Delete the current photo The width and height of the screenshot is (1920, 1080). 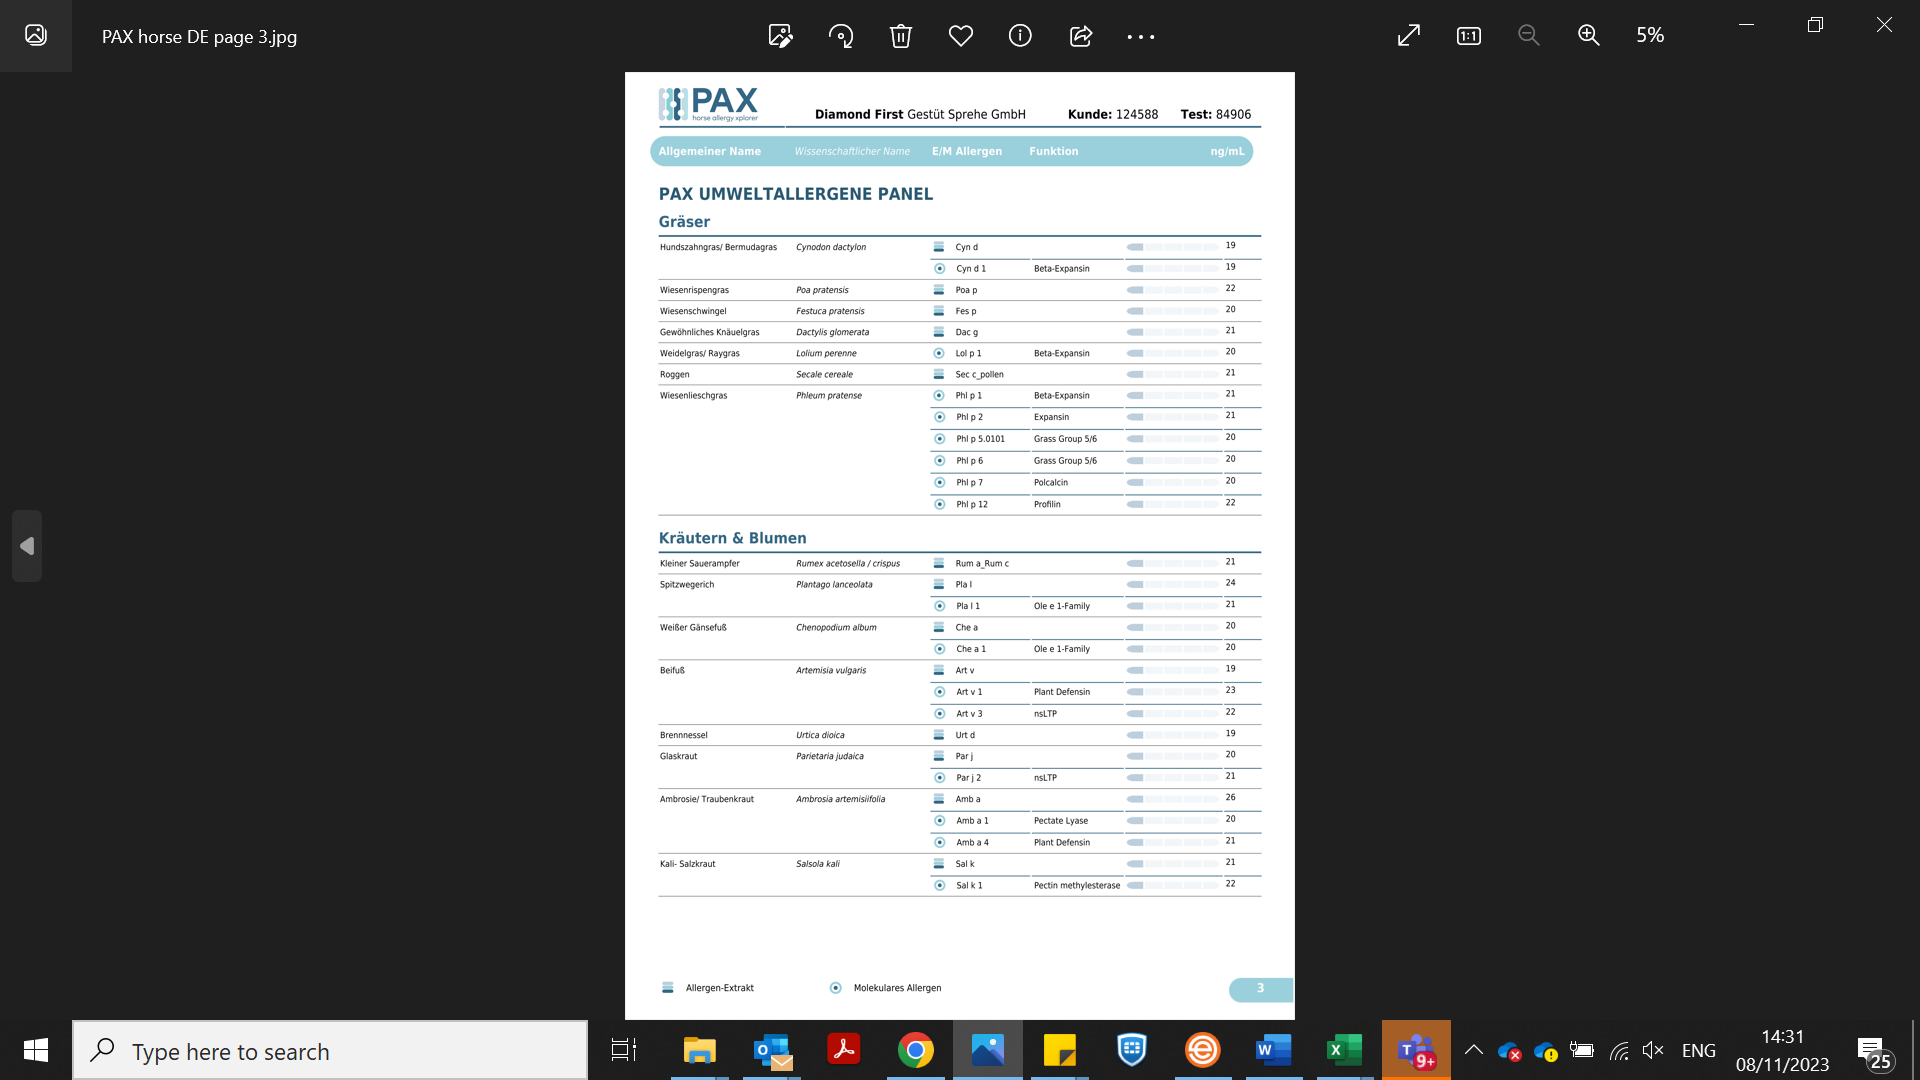coord(900,36)
